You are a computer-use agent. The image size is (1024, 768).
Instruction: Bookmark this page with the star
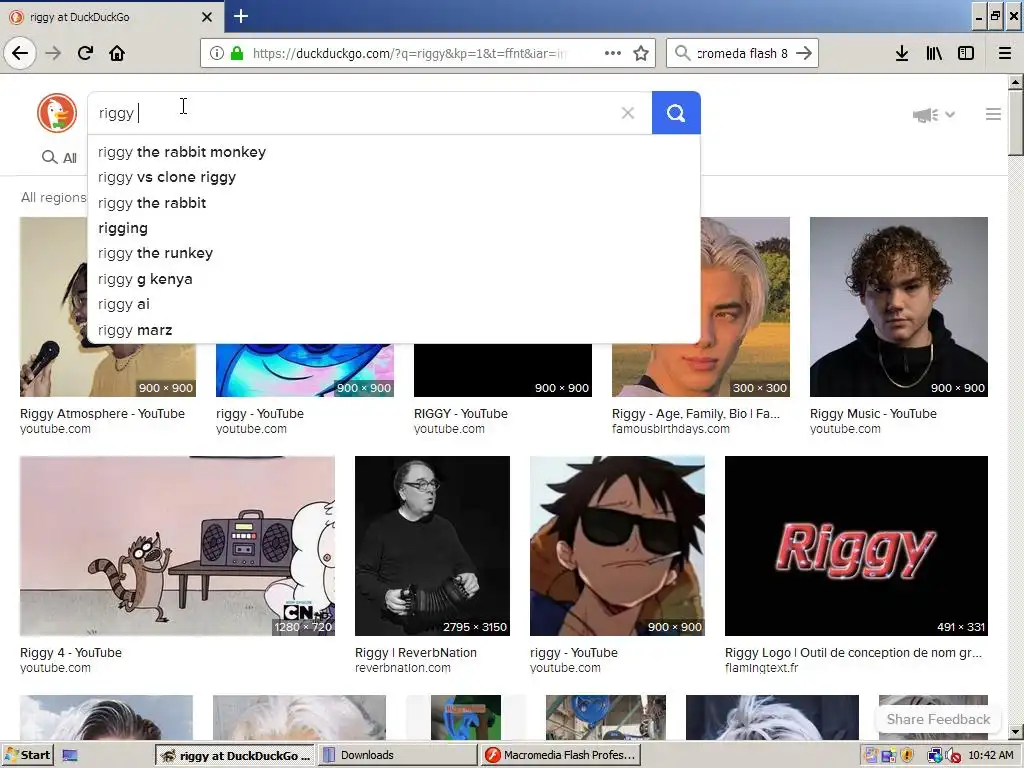click(x=641, y=53)
